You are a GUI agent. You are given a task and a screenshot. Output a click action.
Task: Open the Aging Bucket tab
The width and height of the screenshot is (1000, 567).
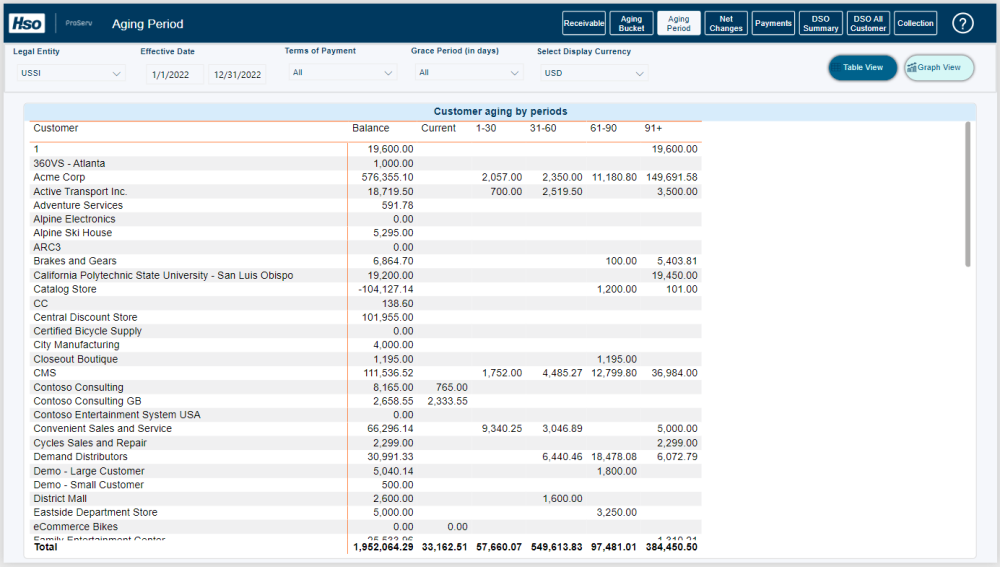coord(631,23)
